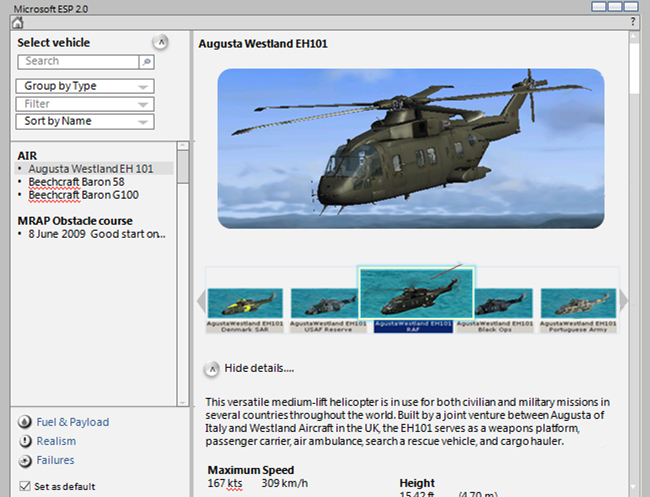Open the Group by Type dropdown
This screenshot has height=497, width=650.
click(85, 86)
